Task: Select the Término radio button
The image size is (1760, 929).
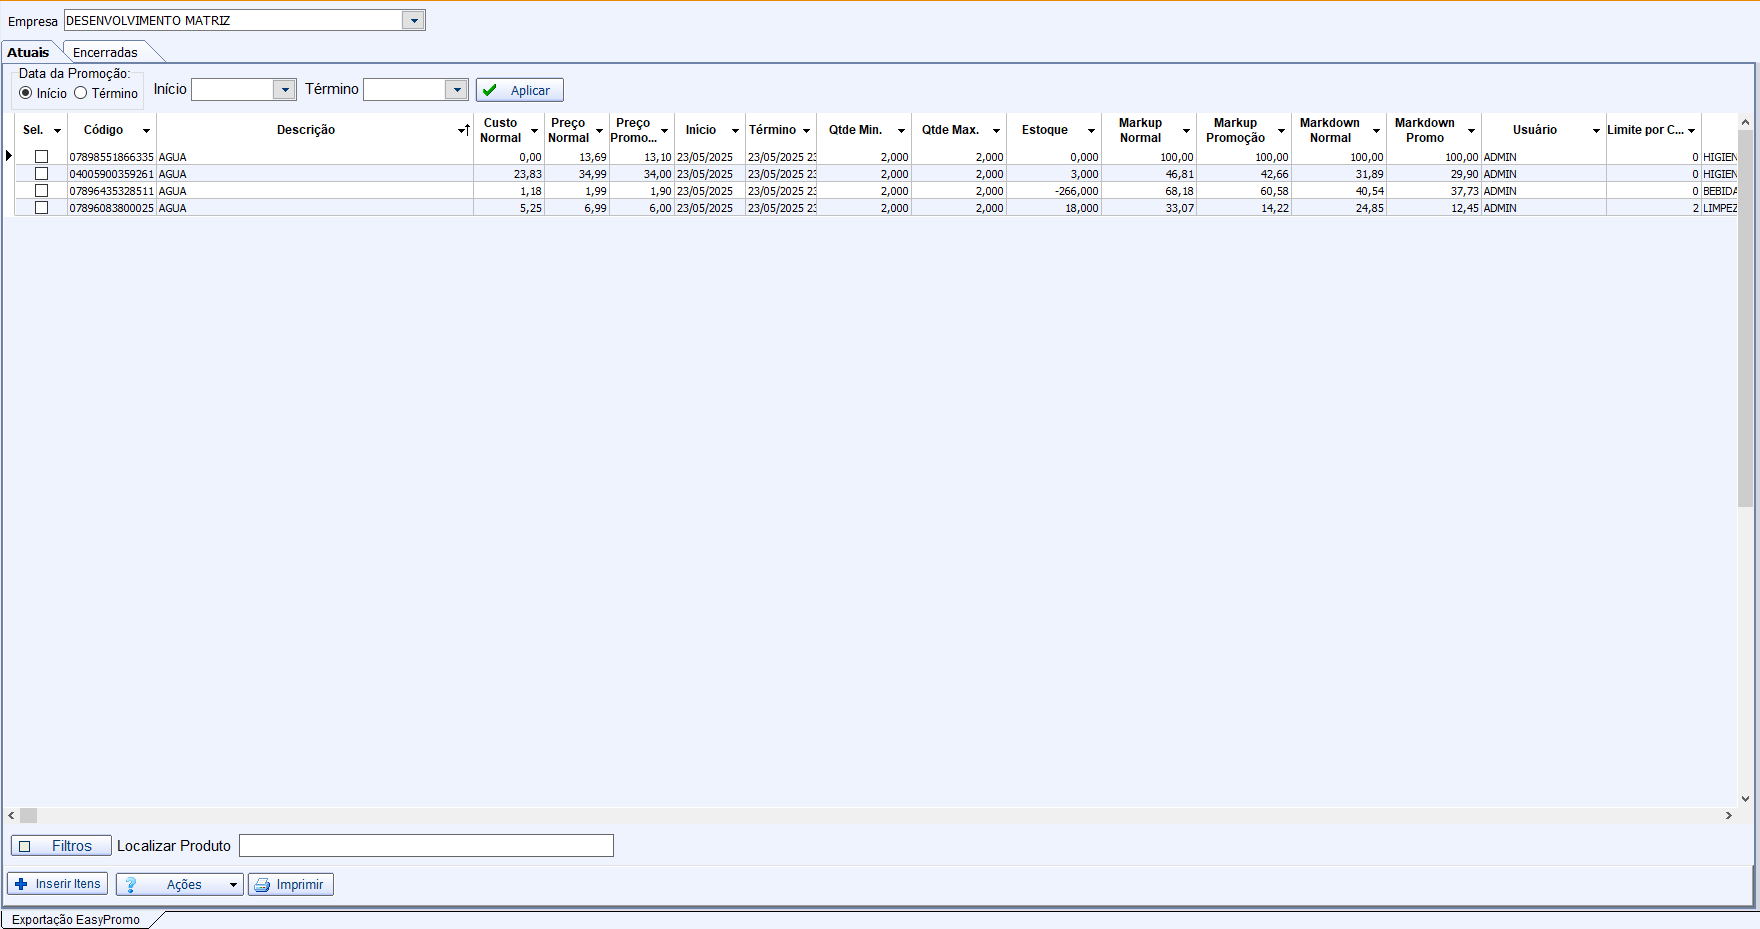Action: pyautogui.click(x=81, y=93)
